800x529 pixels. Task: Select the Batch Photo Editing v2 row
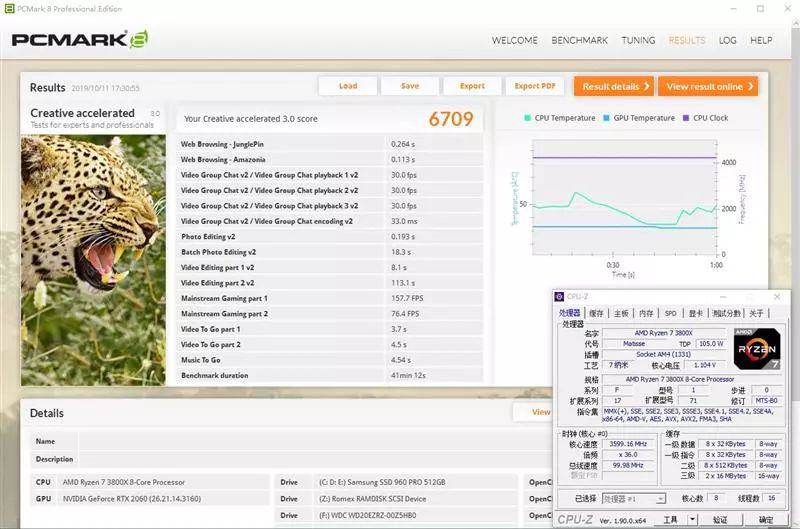click(x=330, y=252)
